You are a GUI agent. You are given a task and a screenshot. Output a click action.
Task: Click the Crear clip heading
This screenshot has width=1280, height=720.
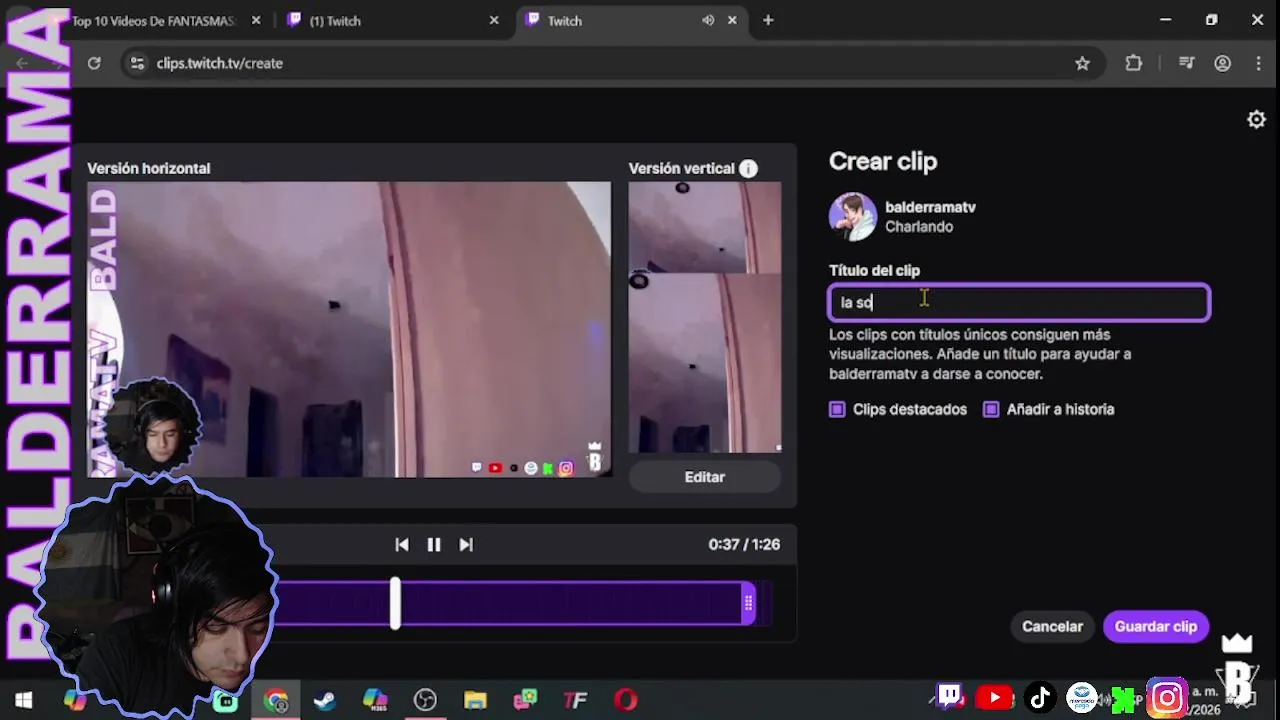[x=883, y=162]
